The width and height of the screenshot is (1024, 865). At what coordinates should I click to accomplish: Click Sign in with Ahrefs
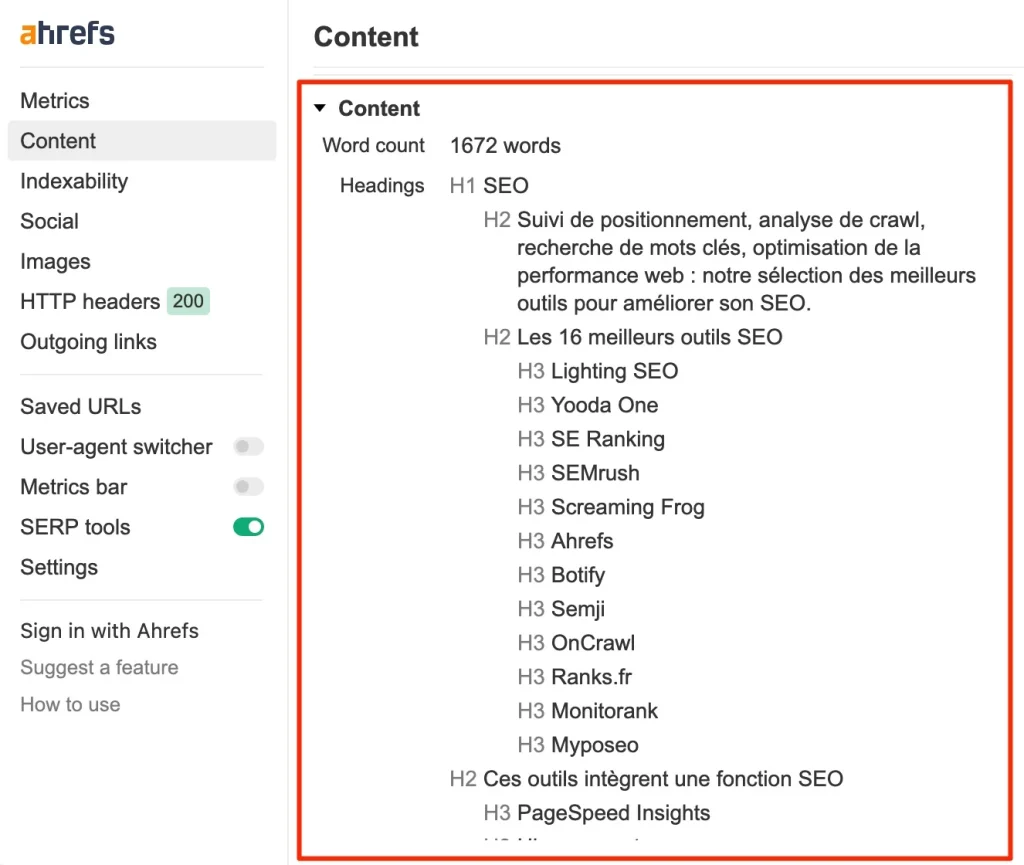coord(110,631)
